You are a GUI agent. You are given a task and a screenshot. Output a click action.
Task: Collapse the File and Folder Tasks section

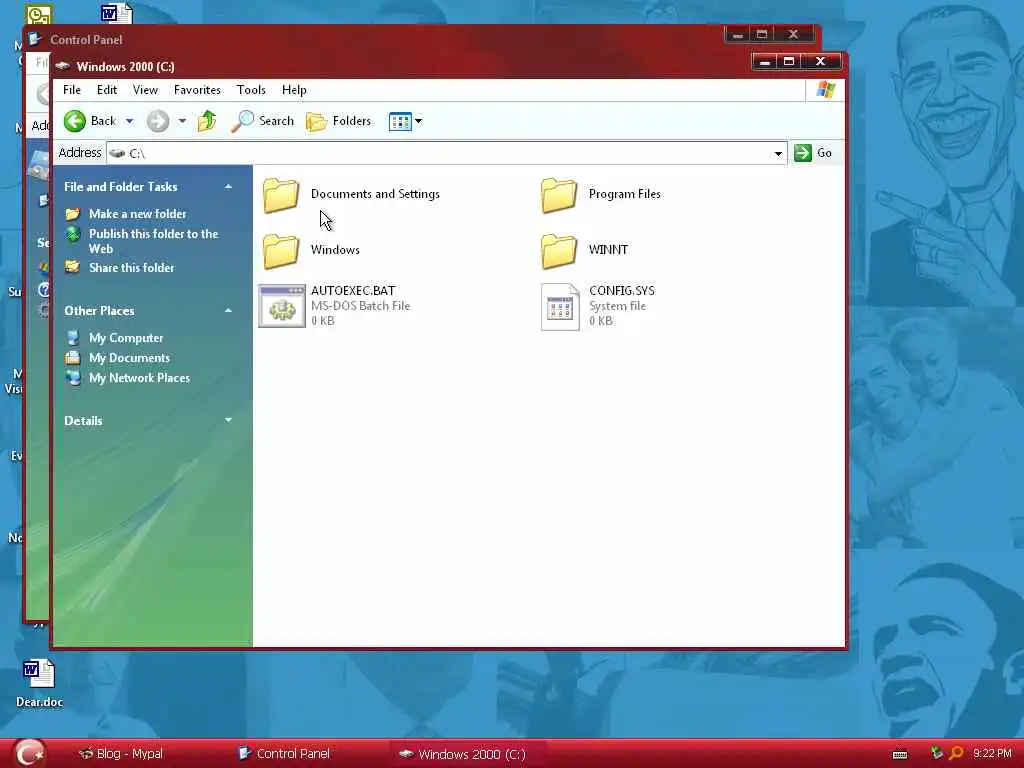(228, 187)
